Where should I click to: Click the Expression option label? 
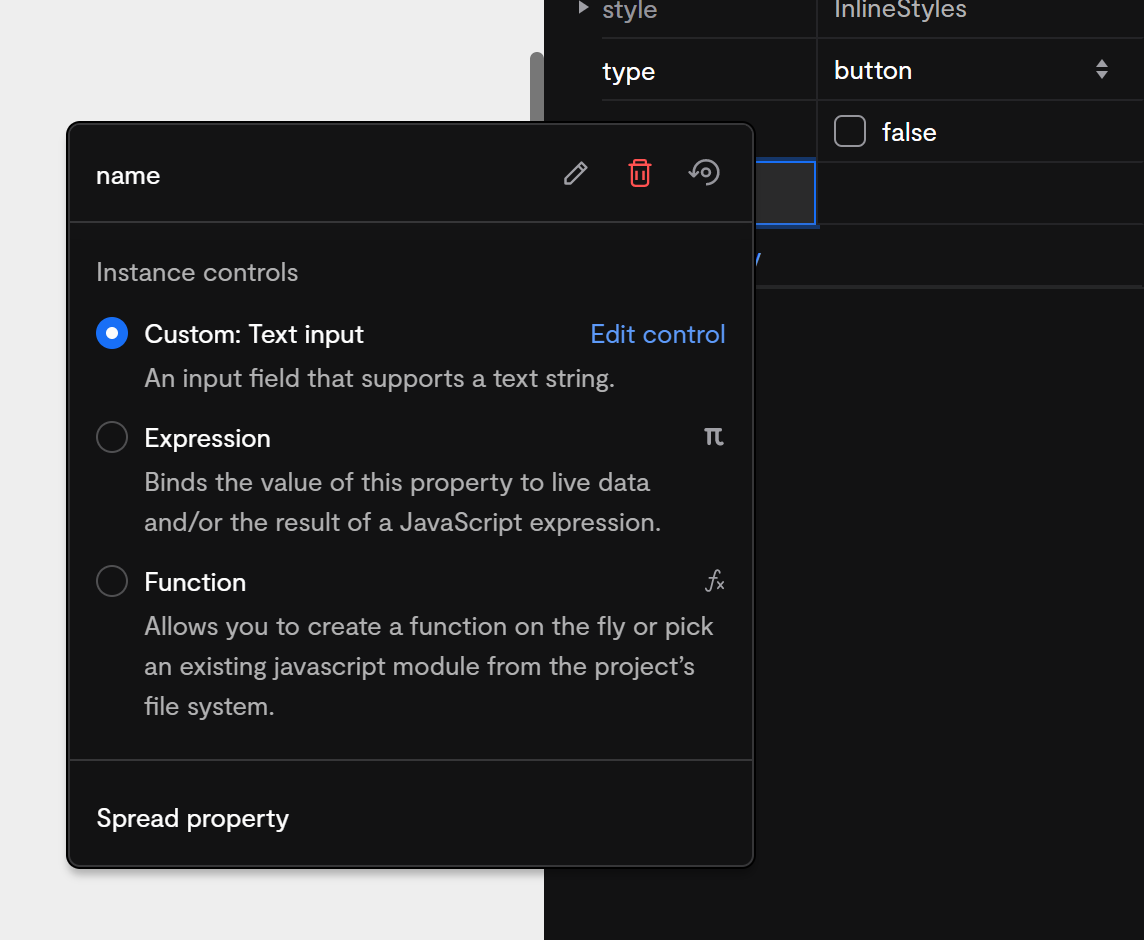(x=207, y=438)
